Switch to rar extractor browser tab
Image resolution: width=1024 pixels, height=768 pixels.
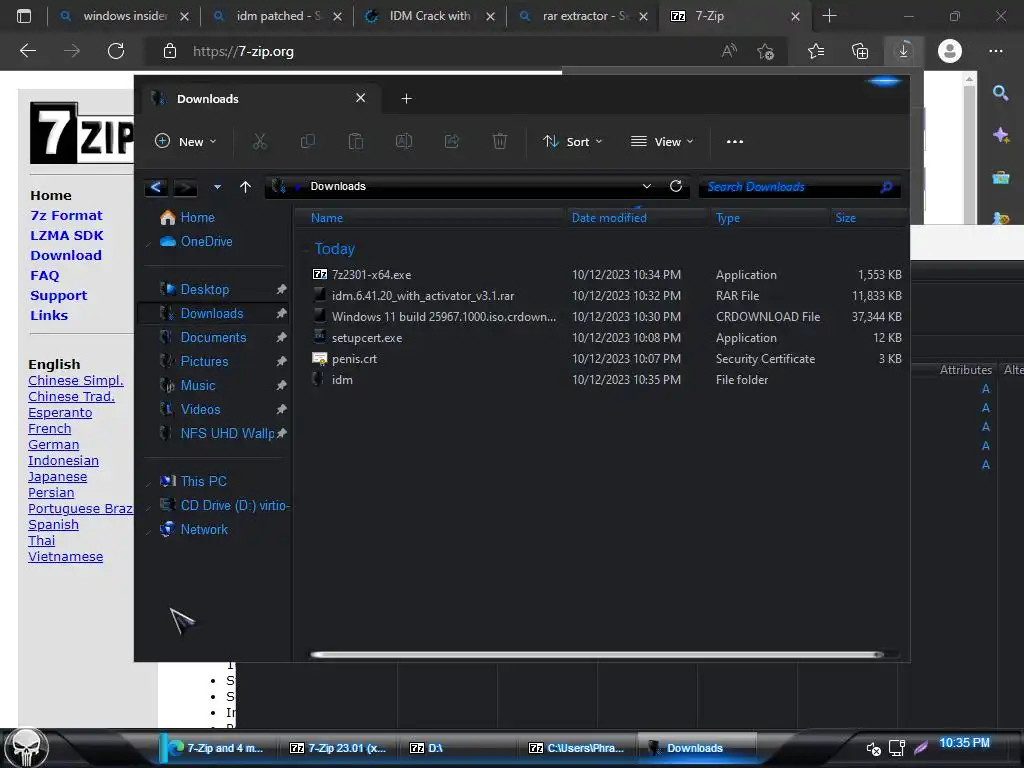[x=583, y=16]
